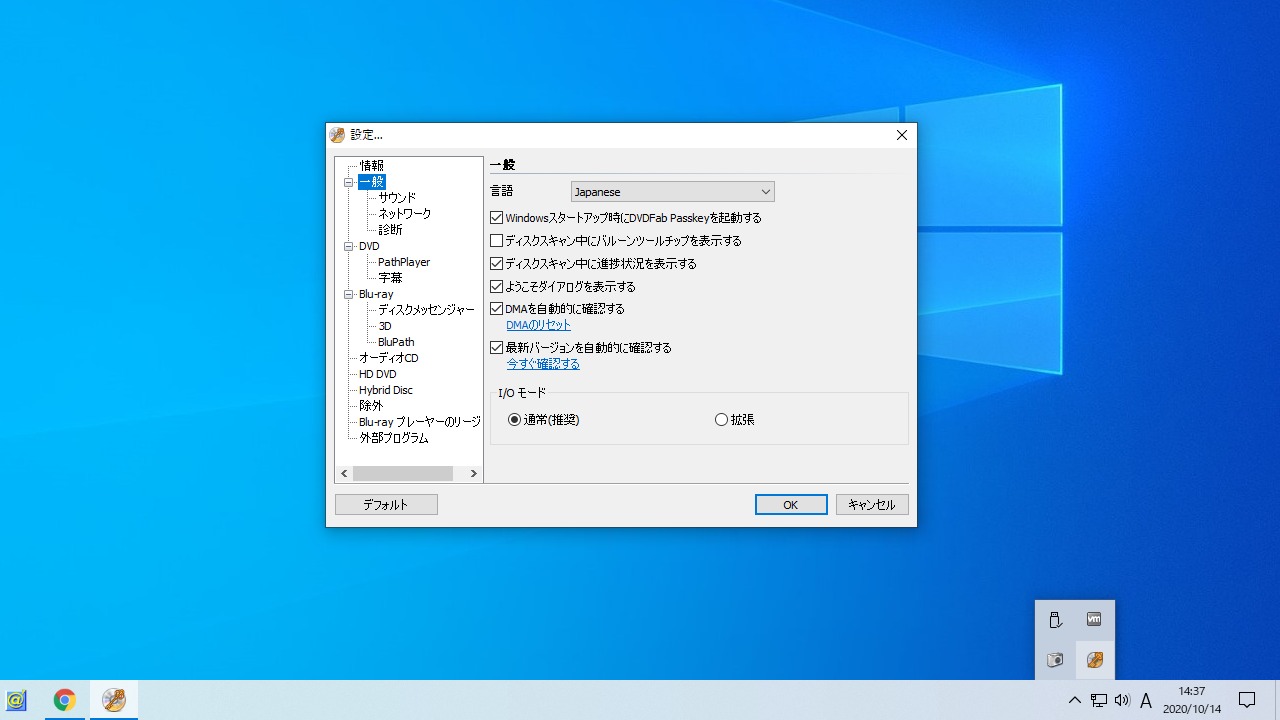Click the VMware tools tray icon
This screenshot has height=720, width=1280.
point(1095,620)
